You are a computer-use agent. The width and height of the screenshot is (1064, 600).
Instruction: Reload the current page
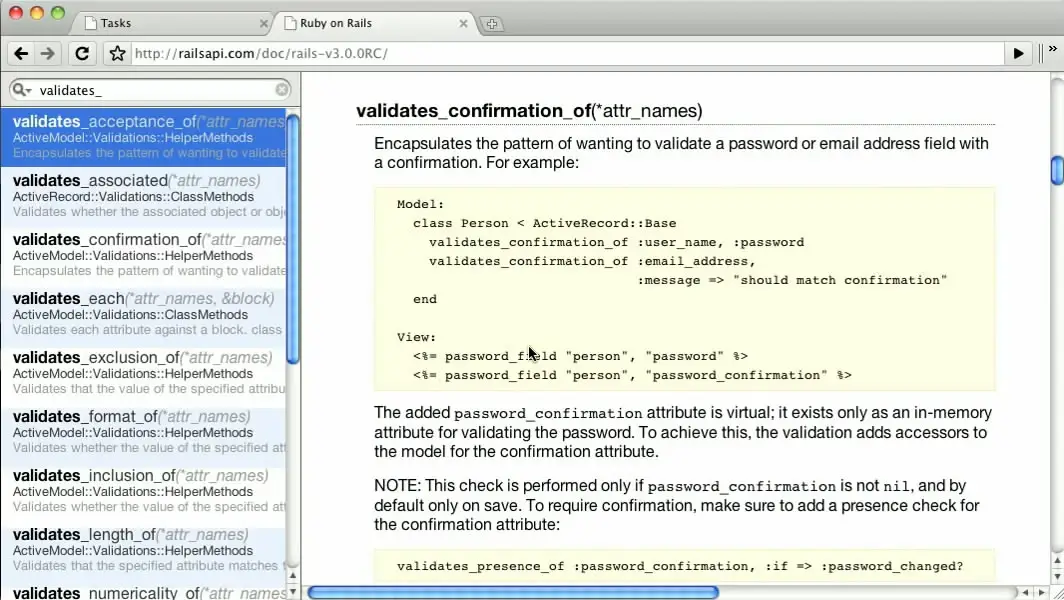(82, 54)
